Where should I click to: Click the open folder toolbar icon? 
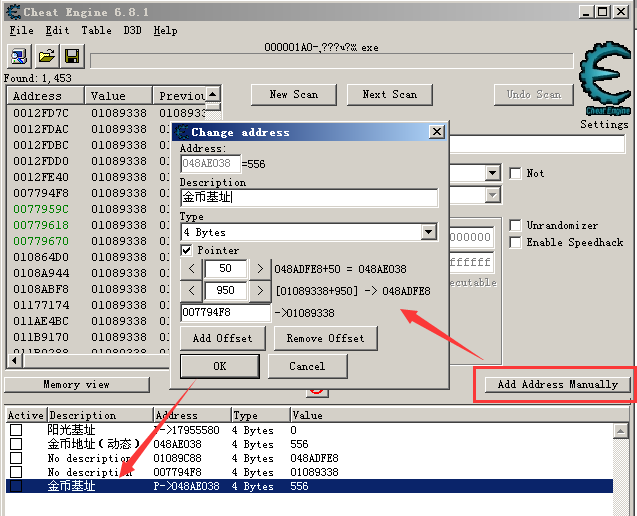pos(47,56)
